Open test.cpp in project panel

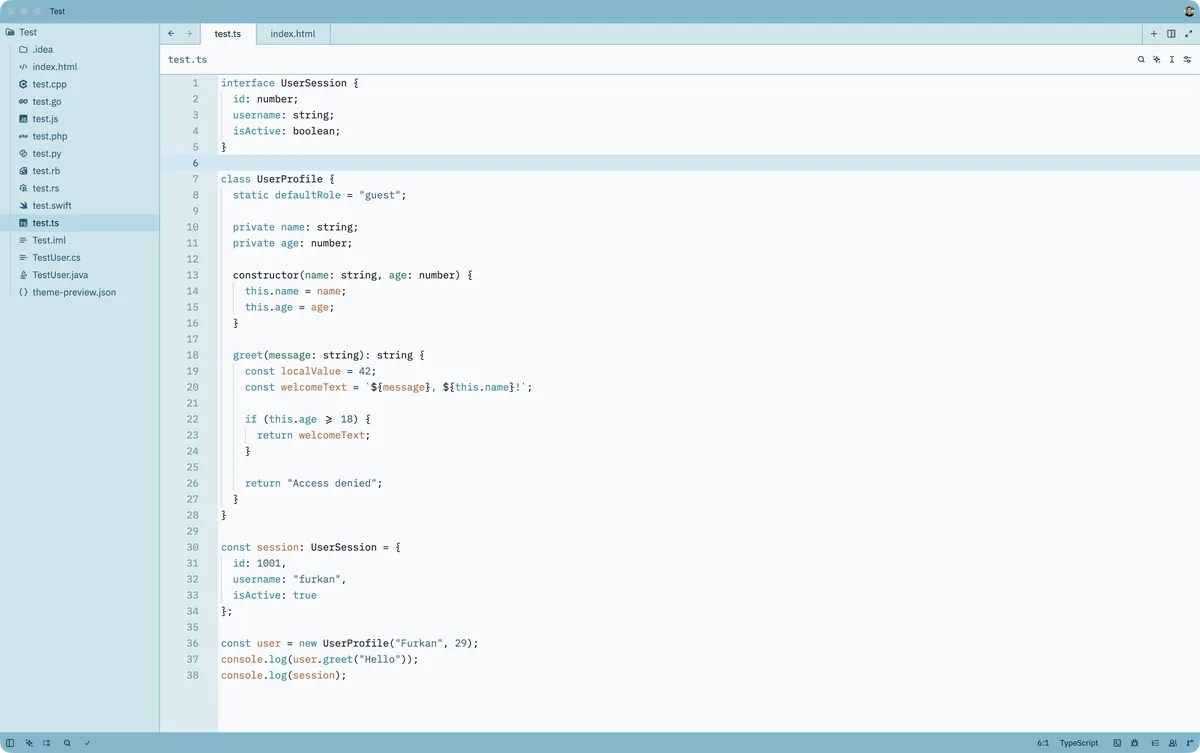[x=80, y=84]
